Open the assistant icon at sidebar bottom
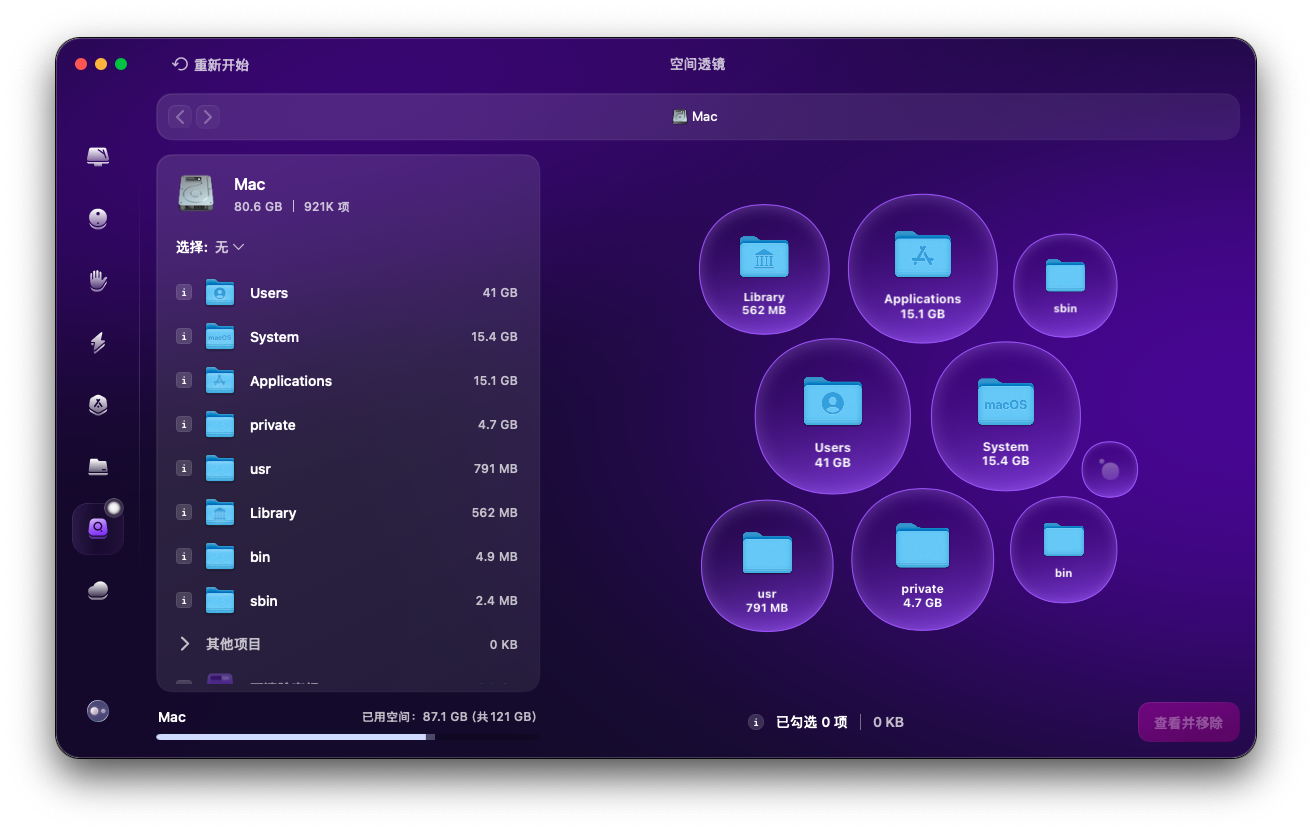 tap(98, 711)
